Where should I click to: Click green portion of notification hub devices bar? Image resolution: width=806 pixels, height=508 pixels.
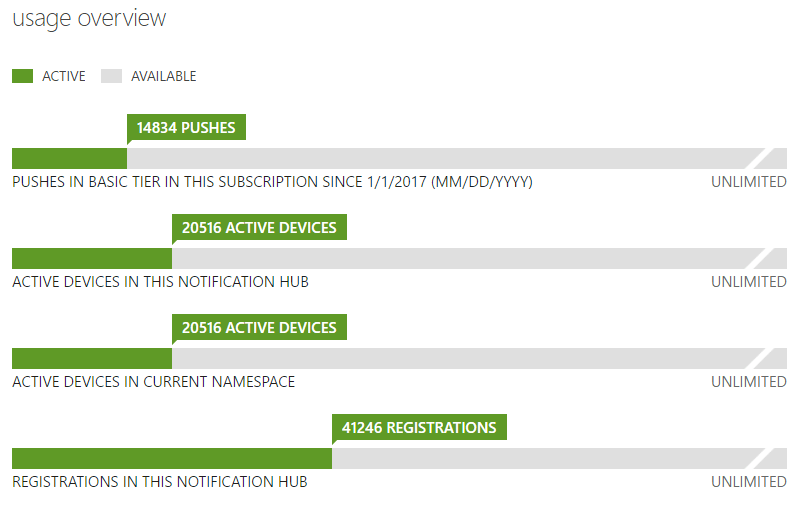click(x=92, y=259)
